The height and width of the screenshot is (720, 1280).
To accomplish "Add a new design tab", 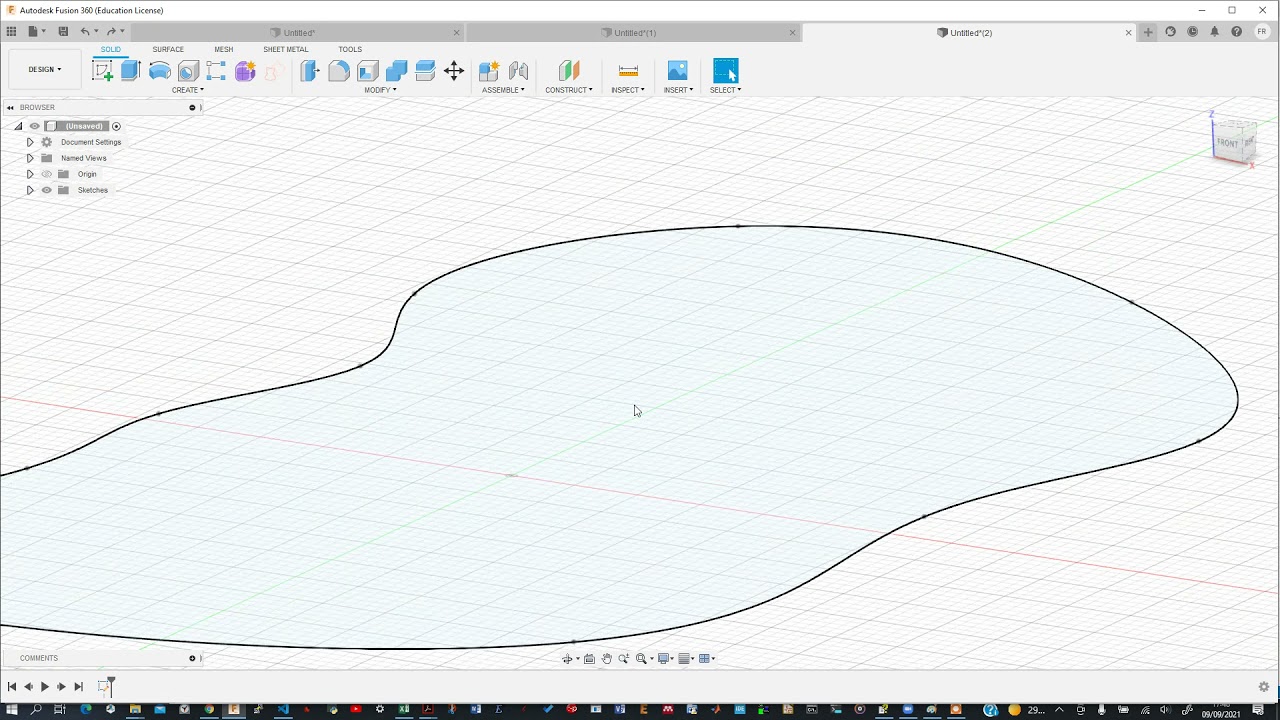I will click(x=1148, y=32).
